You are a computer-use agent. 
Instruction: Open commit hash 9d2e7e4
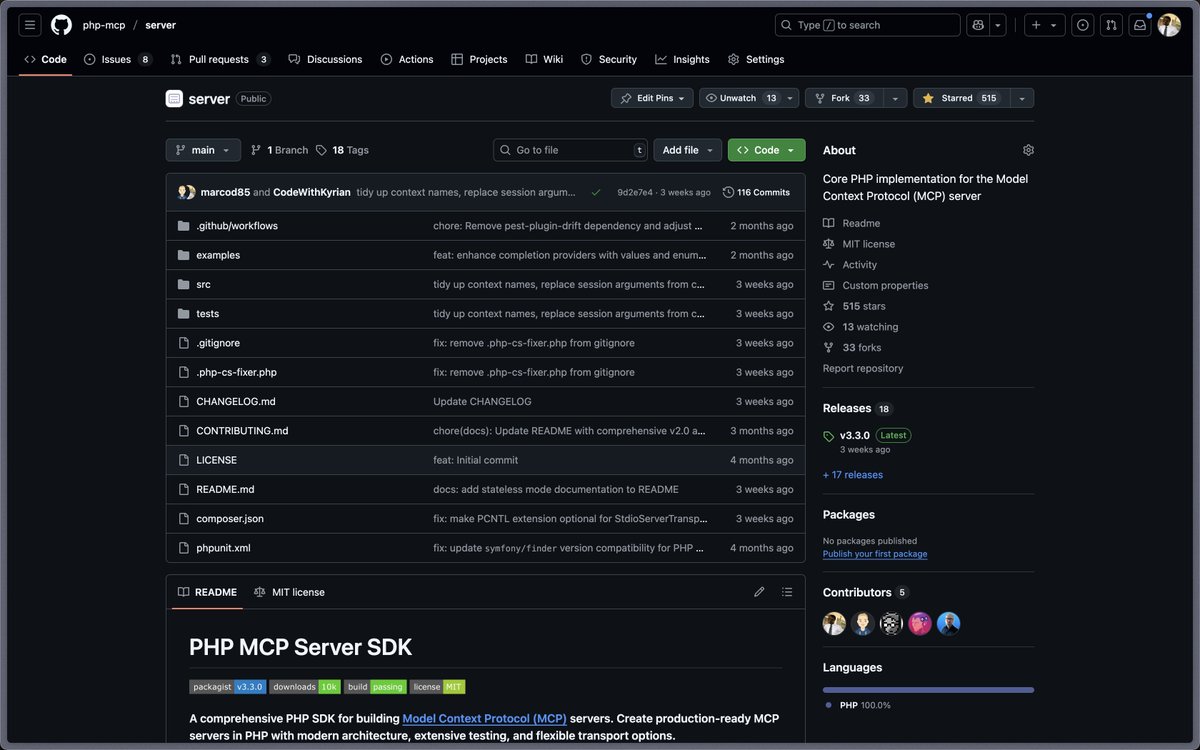coord(634,192)
